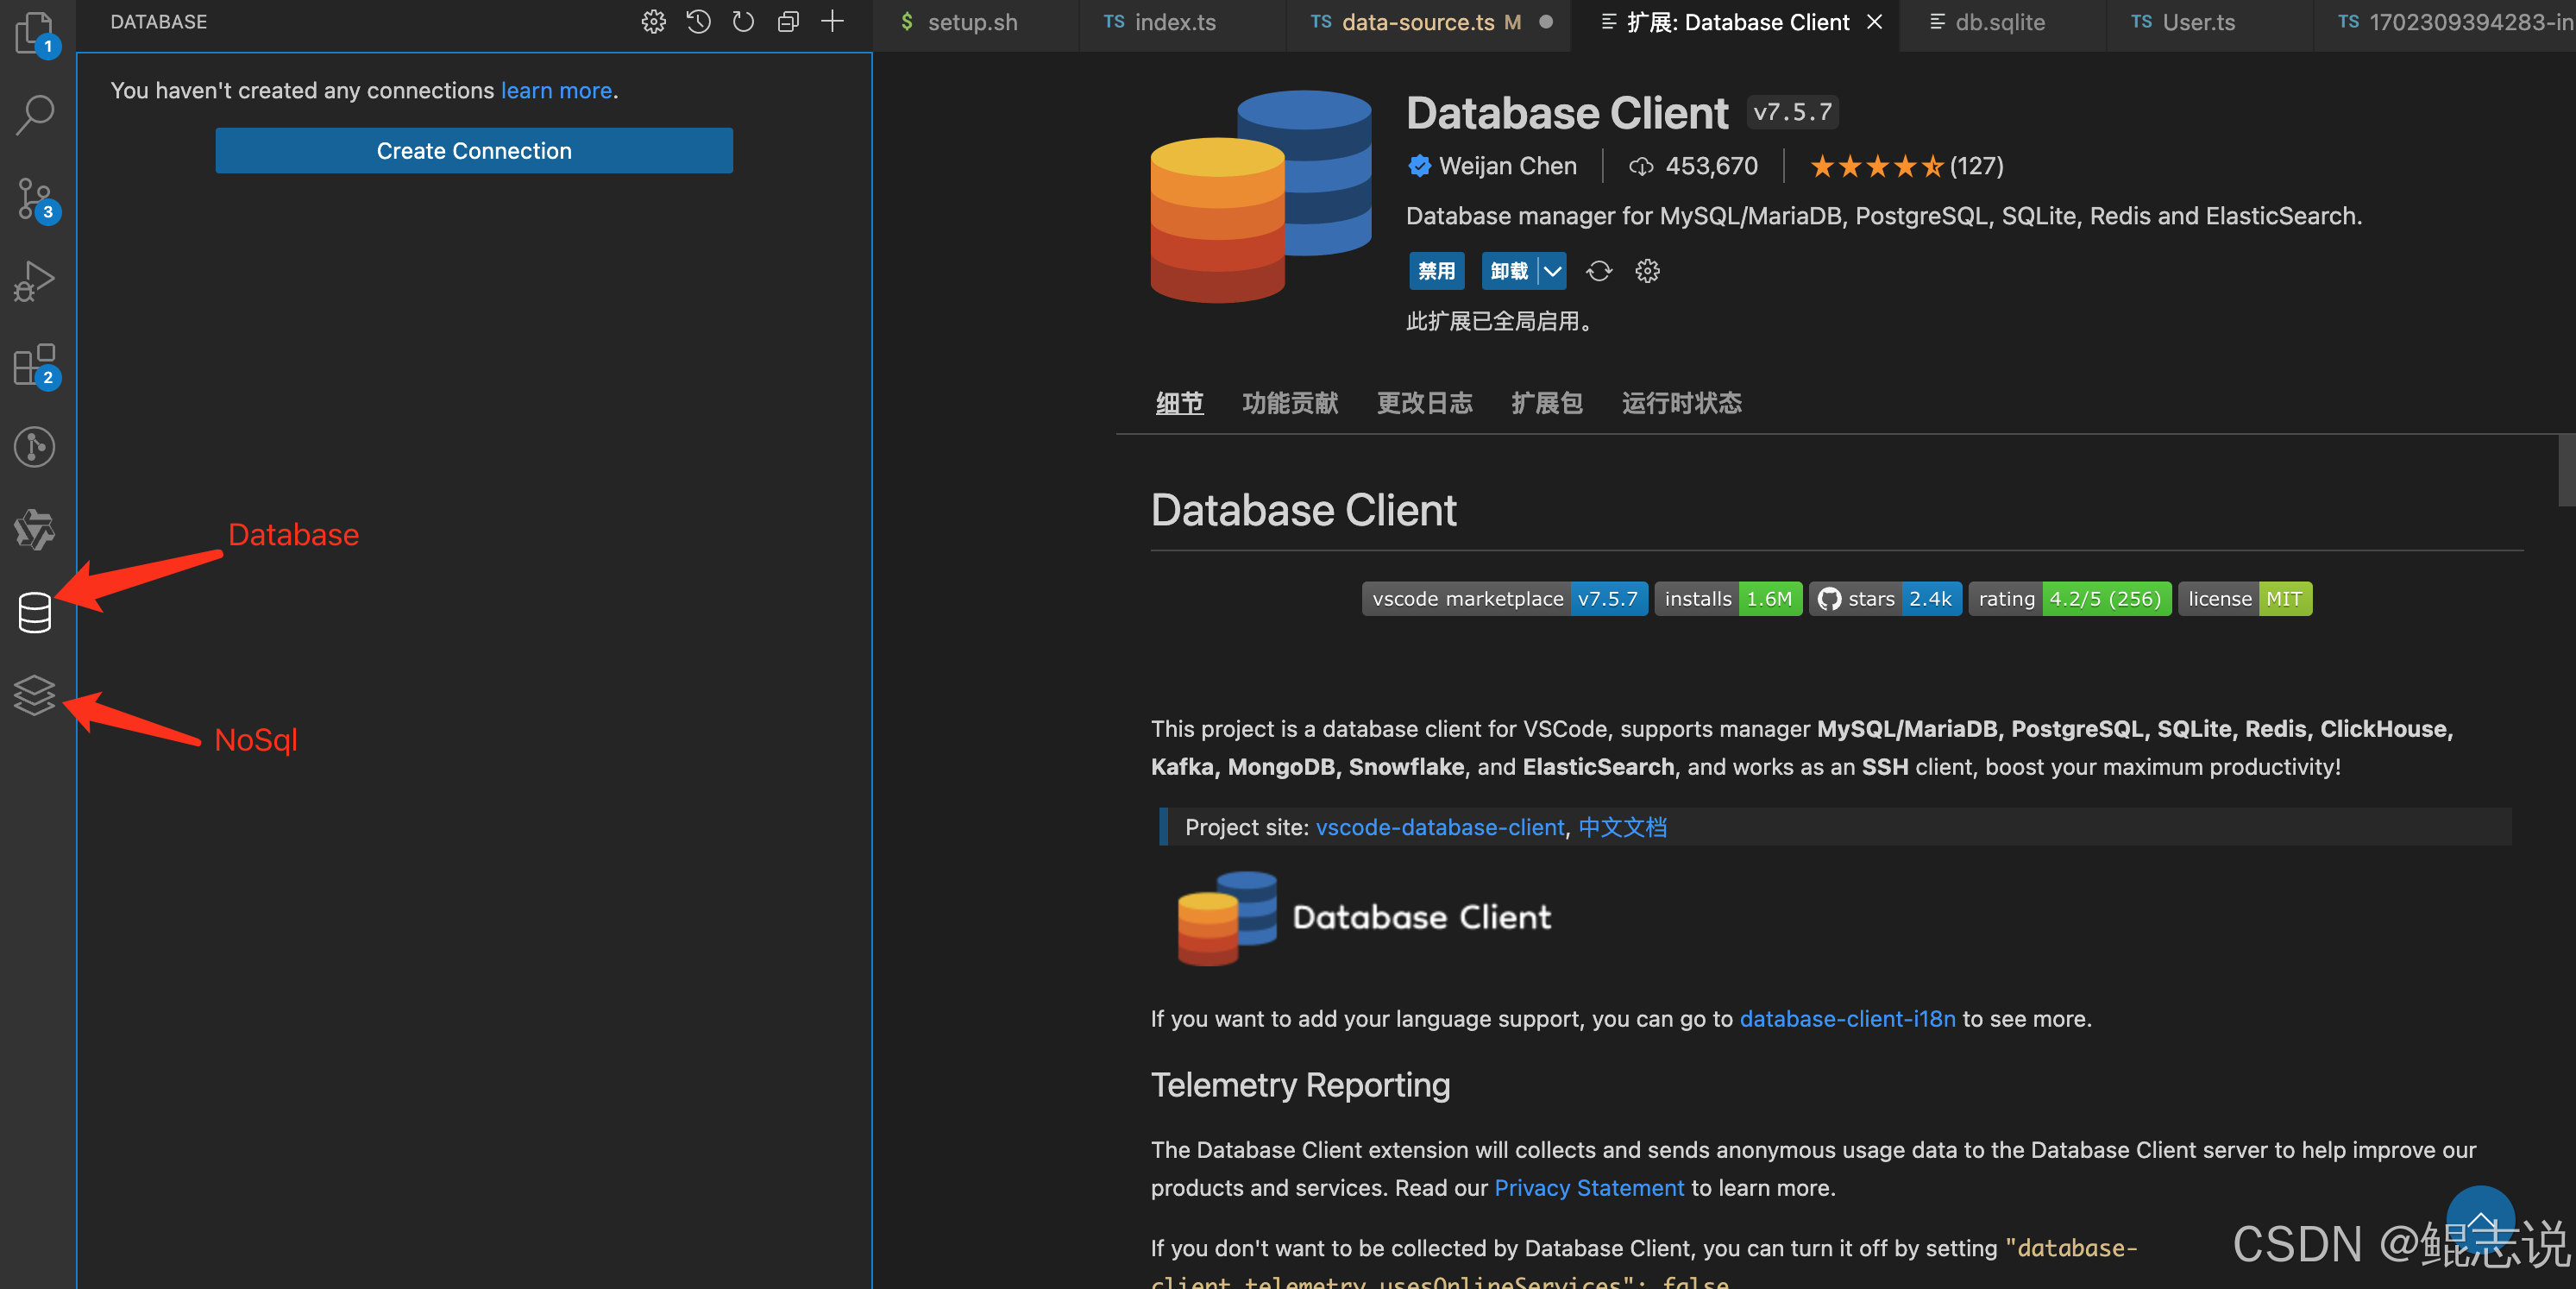Open the Extensions view with 2 badges
This screenshot has height=1289, width=2576.
pos(34,364)
